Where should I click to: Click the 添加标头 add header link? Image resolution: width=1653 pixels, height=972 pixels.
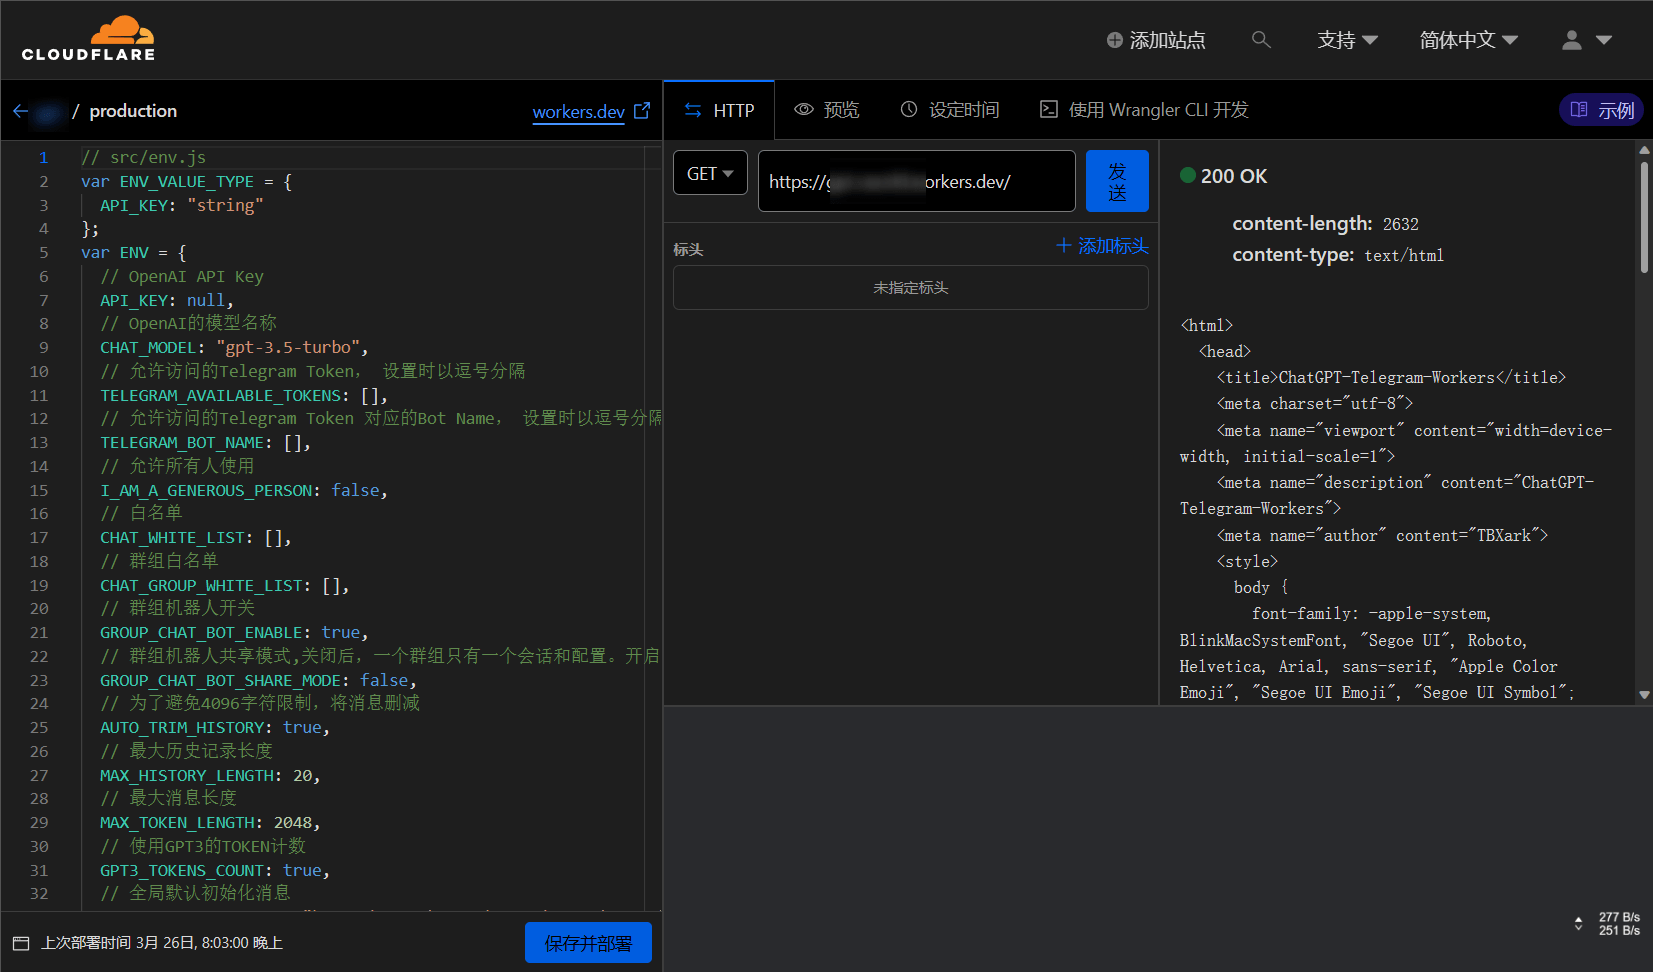coord(1102,246)
